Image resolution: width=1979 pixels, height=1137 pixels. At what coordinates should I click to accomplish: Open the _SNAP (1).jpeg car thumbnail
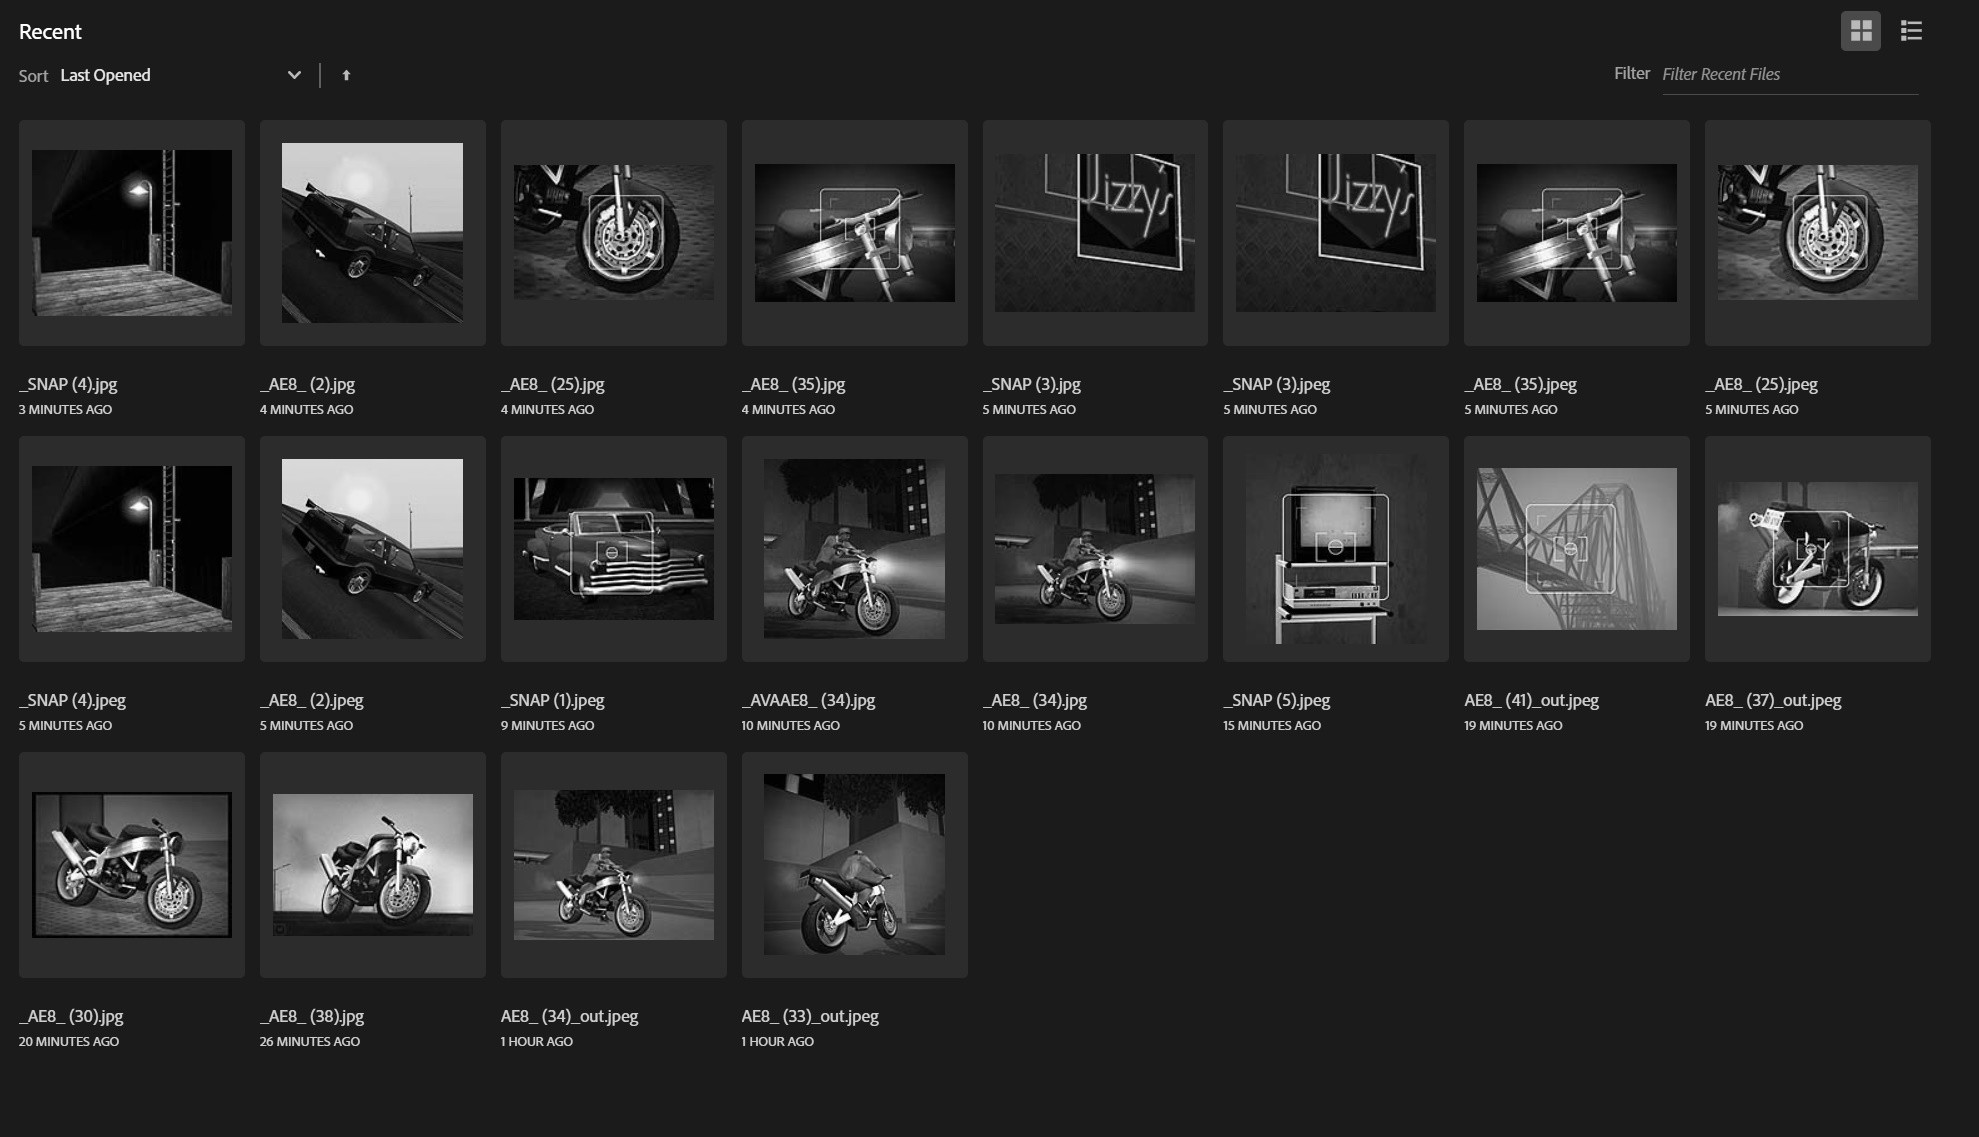pos(613,549)
